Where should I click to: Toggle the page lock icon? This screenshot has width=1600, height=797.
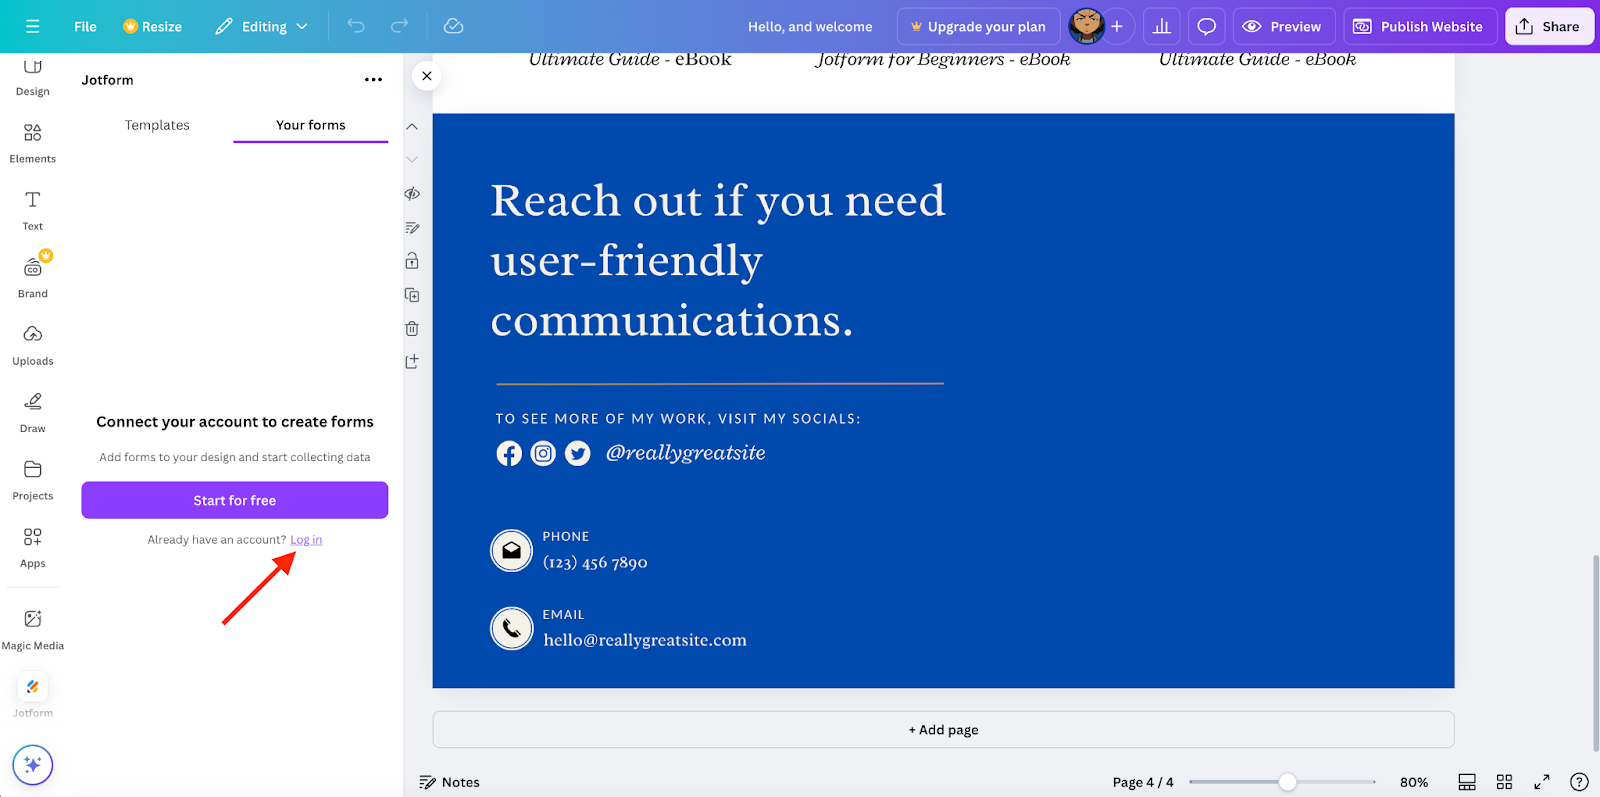(412, 261)
